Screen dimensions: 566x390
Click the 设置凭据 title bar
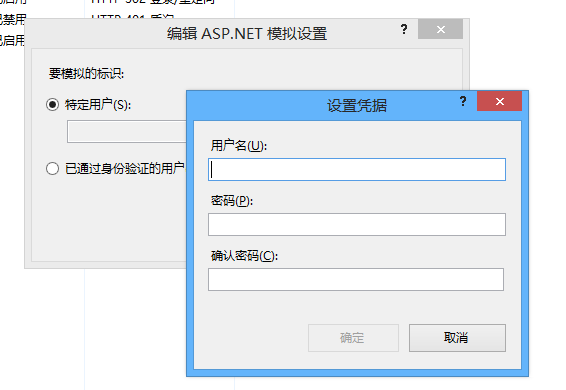click(x=357, y=105)
